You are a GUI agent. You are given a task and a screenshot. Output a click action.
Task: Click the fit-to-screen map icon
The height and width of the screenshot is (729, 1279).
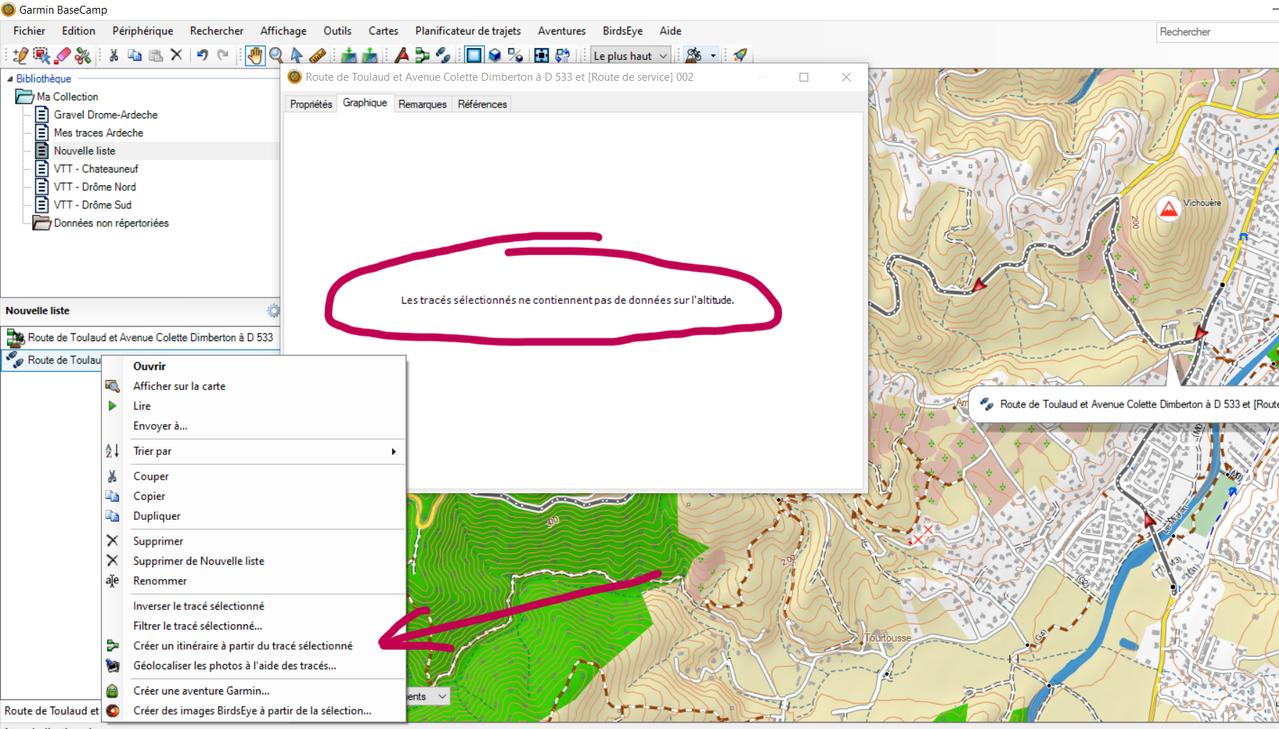[541, 56]
